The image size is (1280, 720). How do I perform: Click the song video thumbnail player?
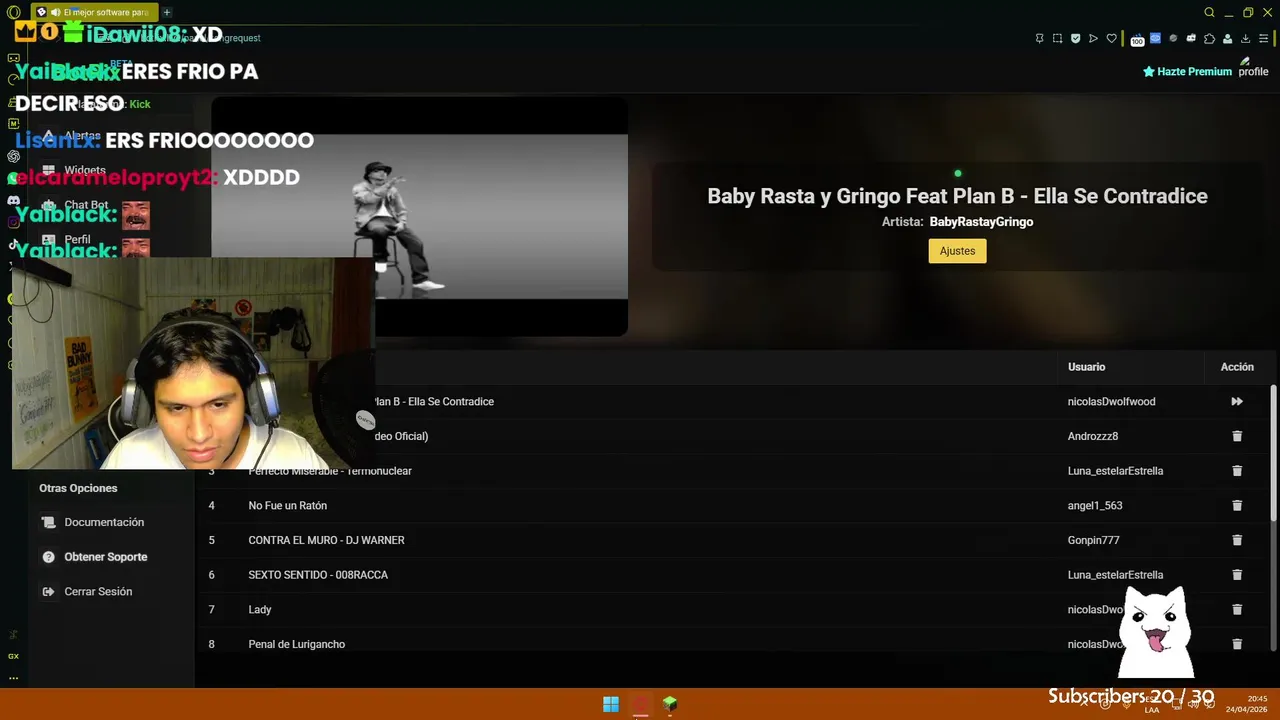419,216
